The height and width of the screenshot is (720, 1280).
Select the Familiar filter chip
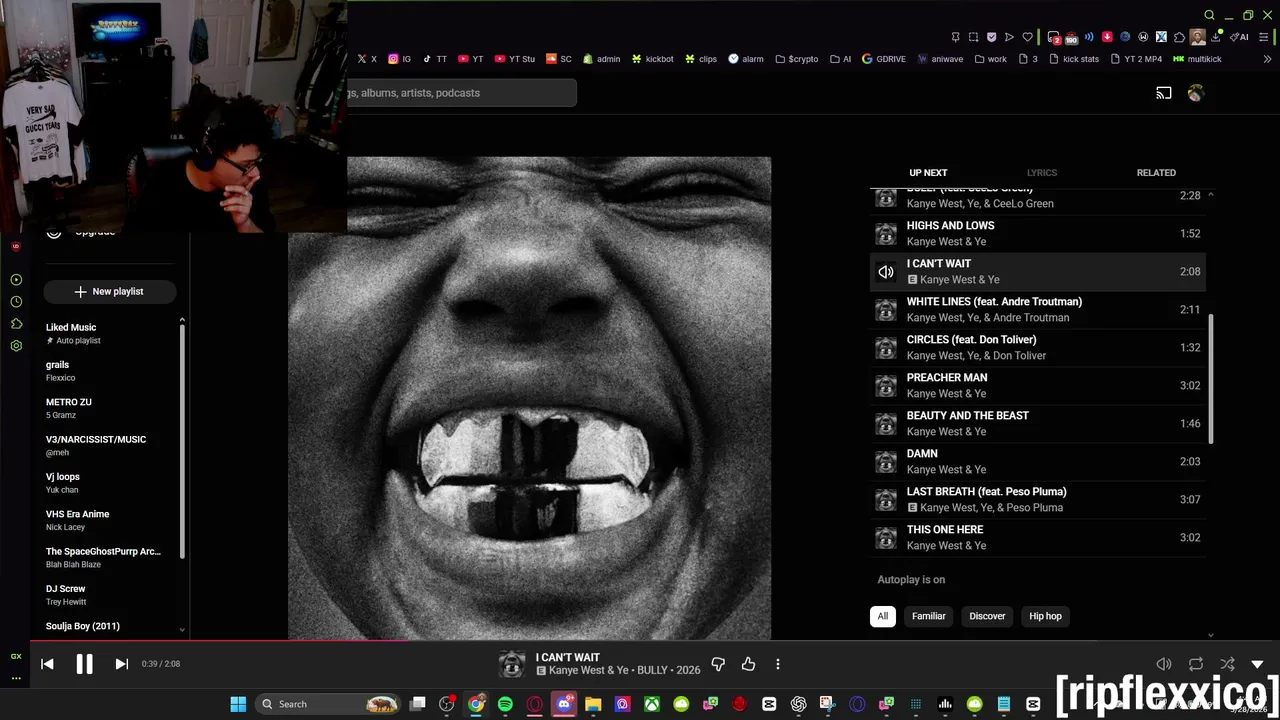928,616
